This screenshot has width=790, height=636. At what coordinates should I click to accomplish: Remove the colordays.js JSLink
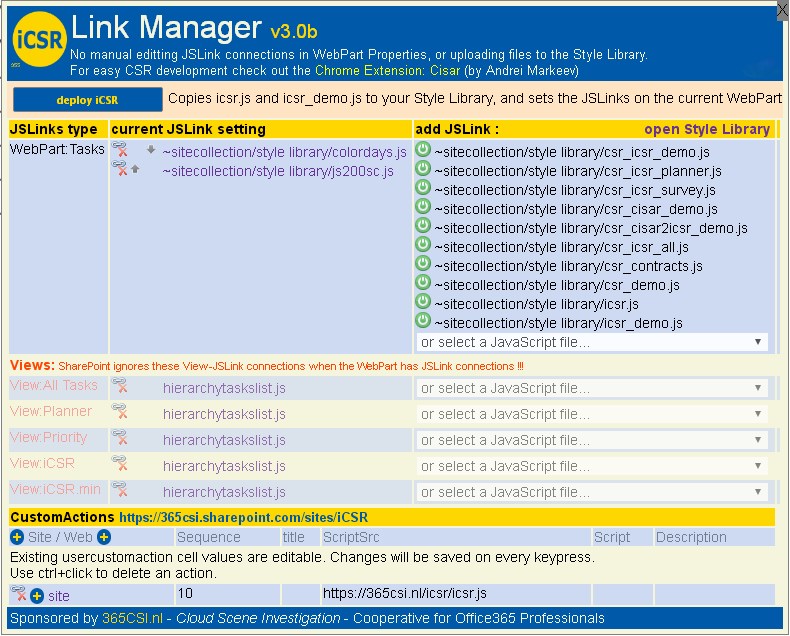(120, 149)
